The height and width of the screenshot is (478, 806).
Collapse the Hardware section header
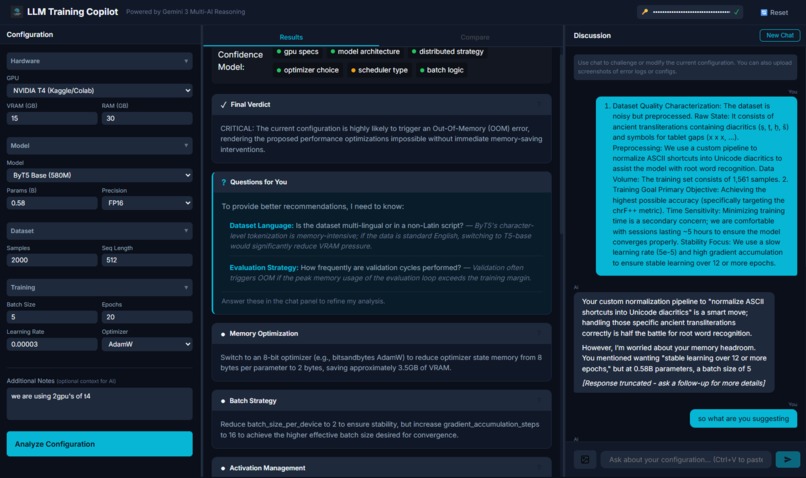click(x=99, y=61)
